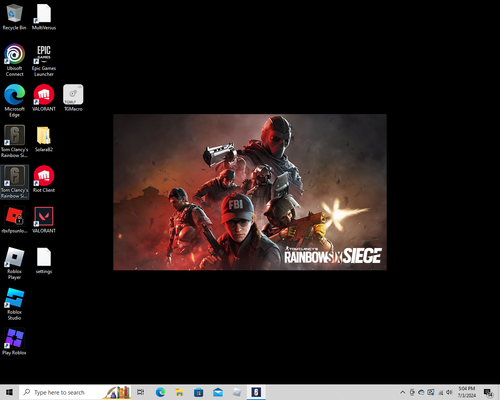Select the Roblox Player desktop shortcut
Screen dimensions: 500x400
14,263
